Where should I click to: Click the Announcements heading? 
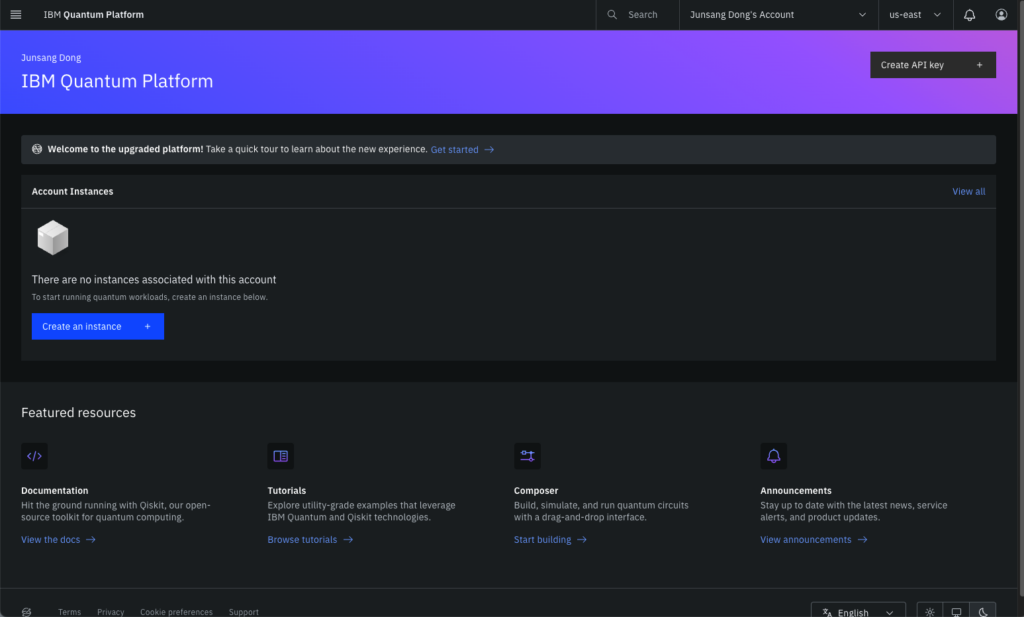pyautogui.click(x=795, y=490)
